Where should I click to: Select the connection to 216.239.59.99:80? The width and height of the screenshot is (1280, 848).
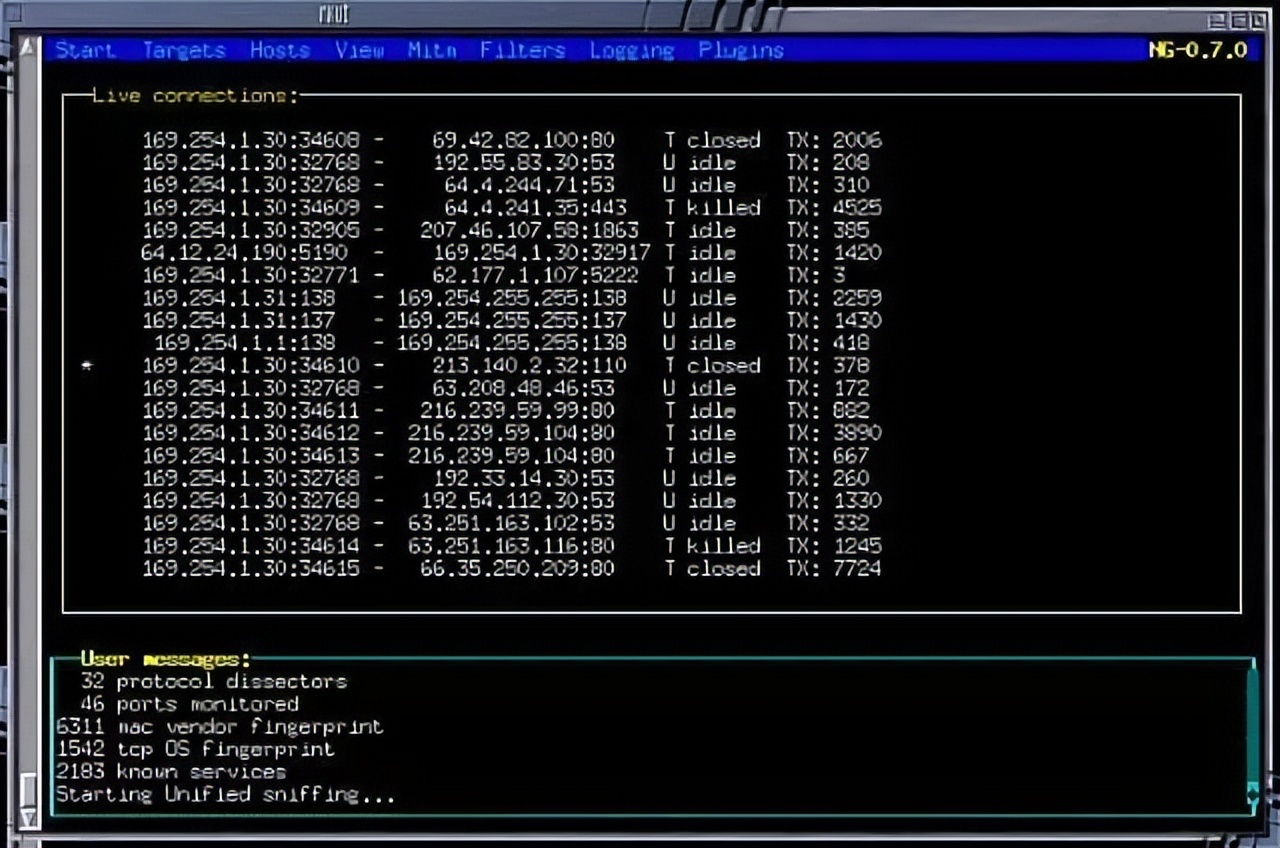point(506,411)
